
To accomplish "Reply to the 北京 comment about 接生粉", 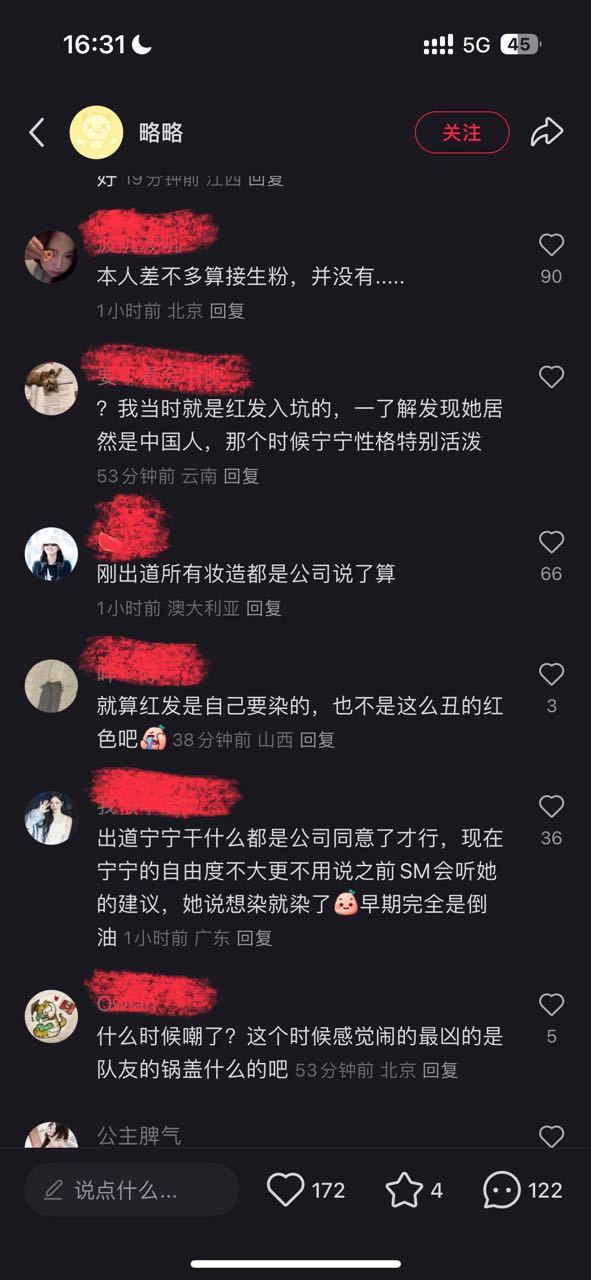I will click(227, 311).
